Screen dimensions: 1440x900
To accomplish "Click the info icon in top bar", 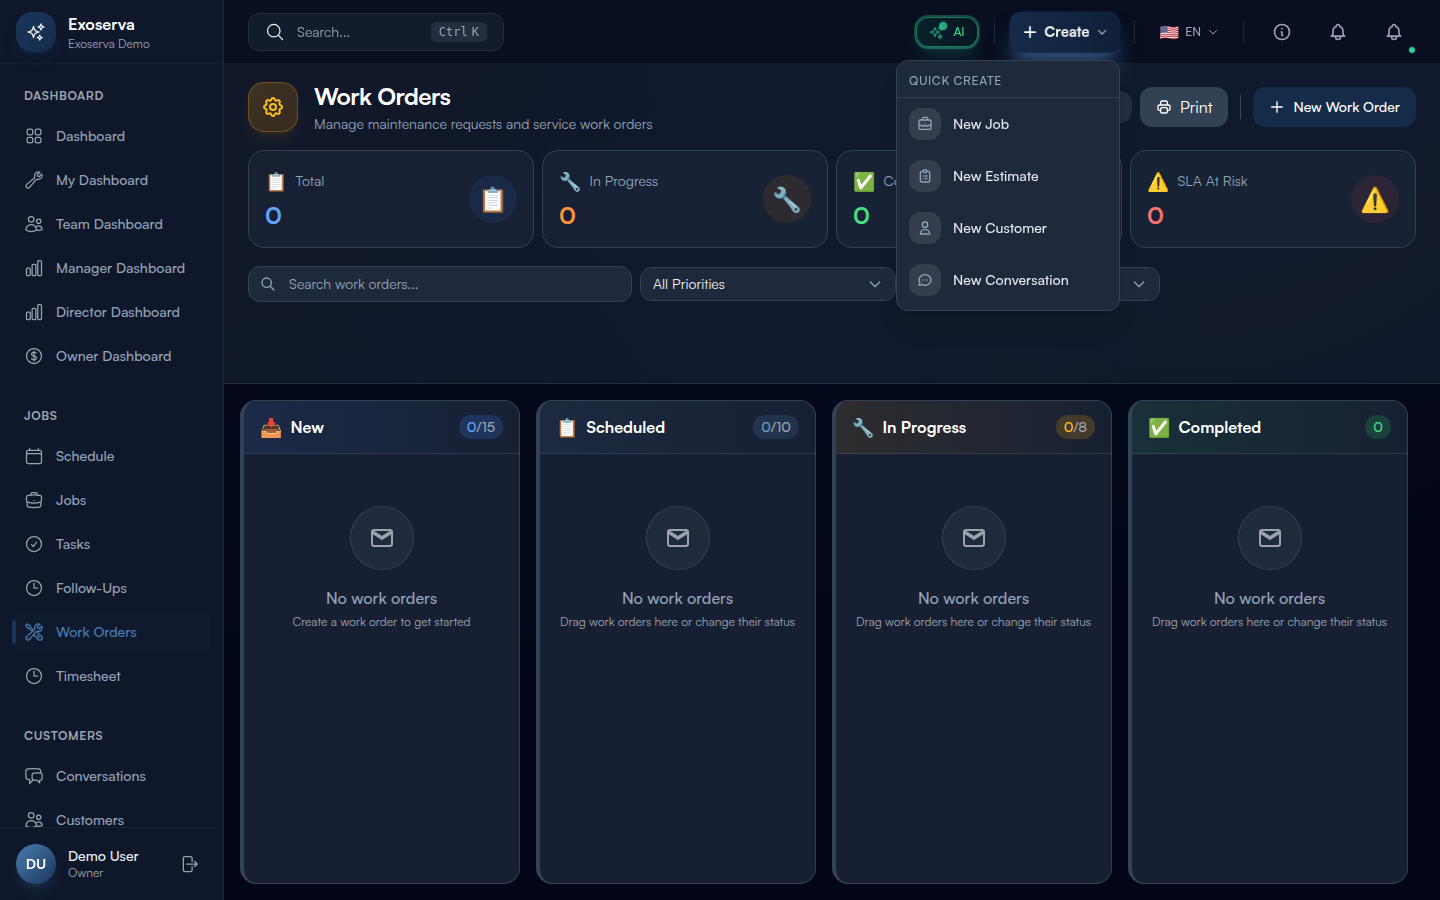I will [1281, 32].
